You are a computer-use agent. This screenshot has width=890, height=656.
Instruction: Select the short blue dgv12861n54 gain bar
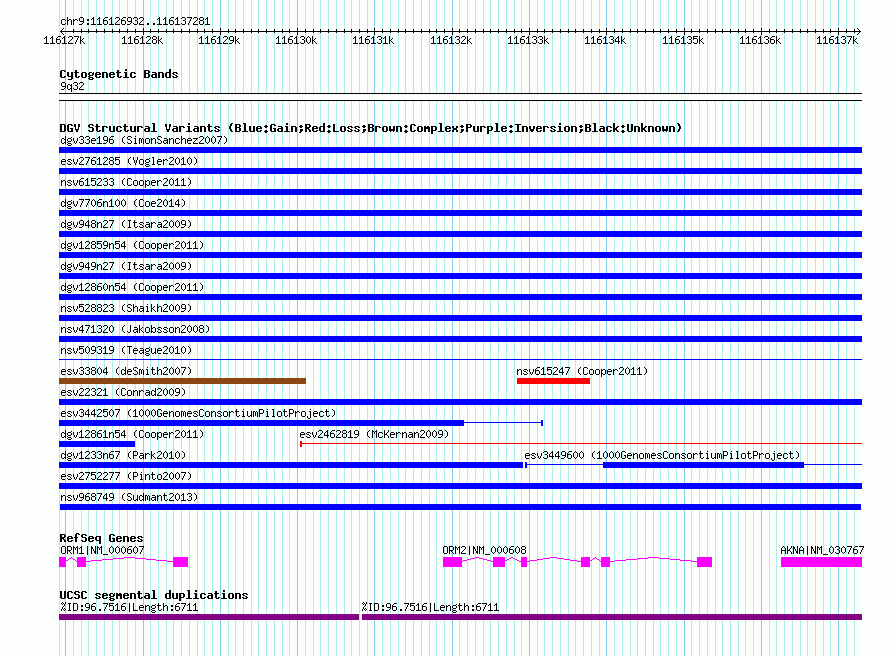tap(97, 444)
